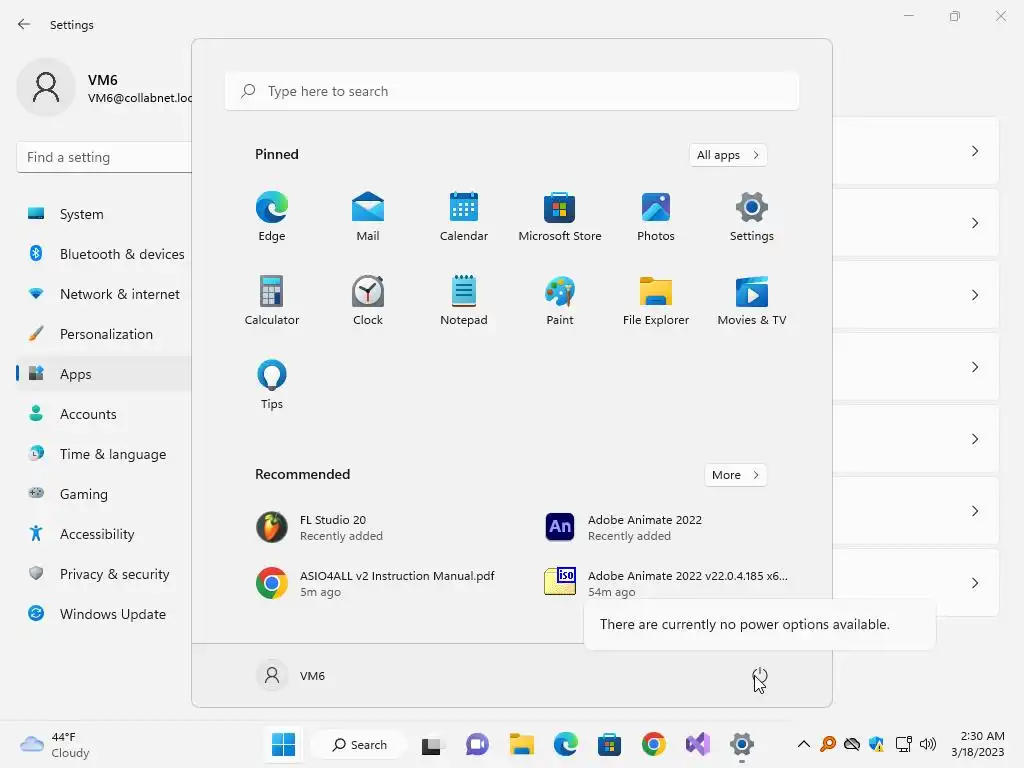Open Windows Update settings
1024x768 pixels.
coord(104,614)
